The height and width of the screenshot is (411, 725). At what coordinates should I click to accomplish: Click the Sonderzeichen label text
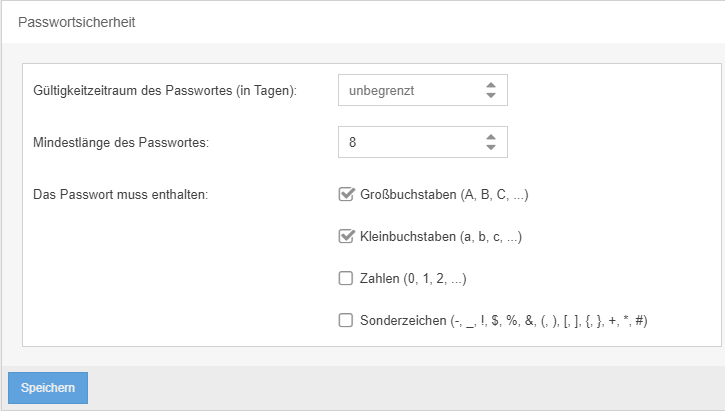click(505, 320)
